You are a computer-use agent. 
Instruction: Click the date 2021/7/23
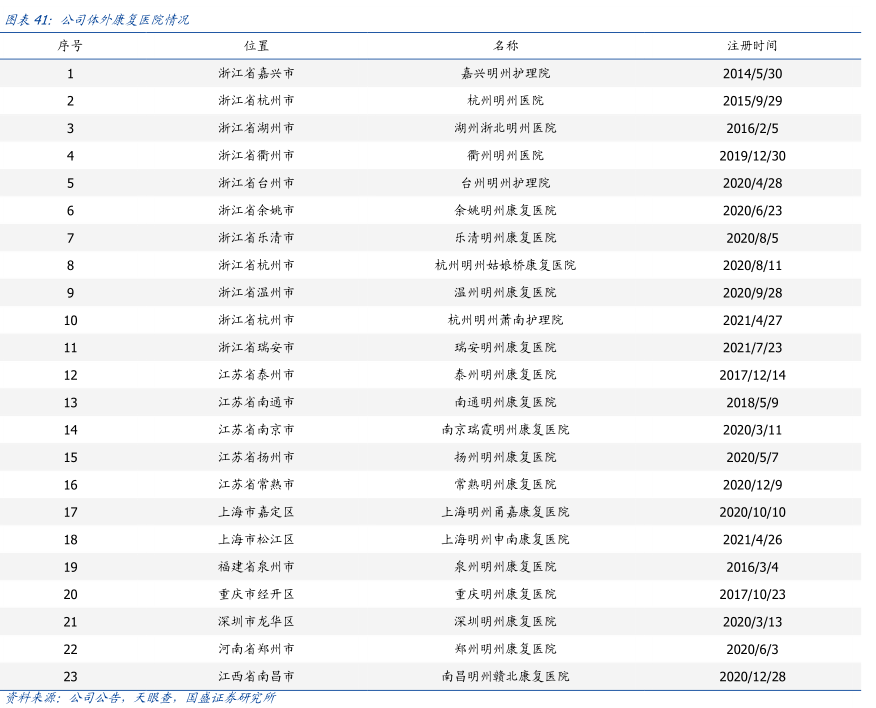pyautogui.click(x=752, y=347)
